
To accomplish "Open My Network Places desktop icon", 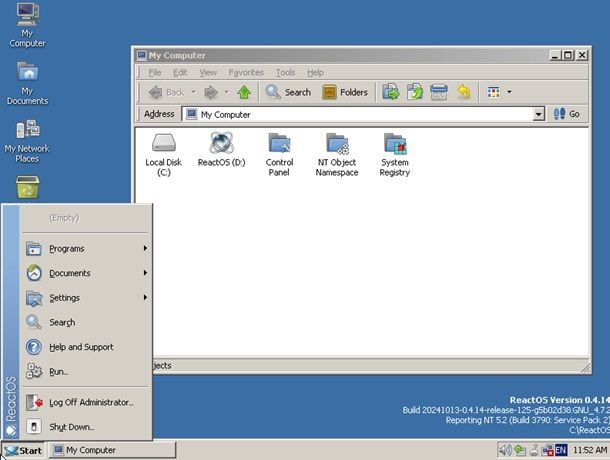I will pyautogui.click(x=27, y=141).
